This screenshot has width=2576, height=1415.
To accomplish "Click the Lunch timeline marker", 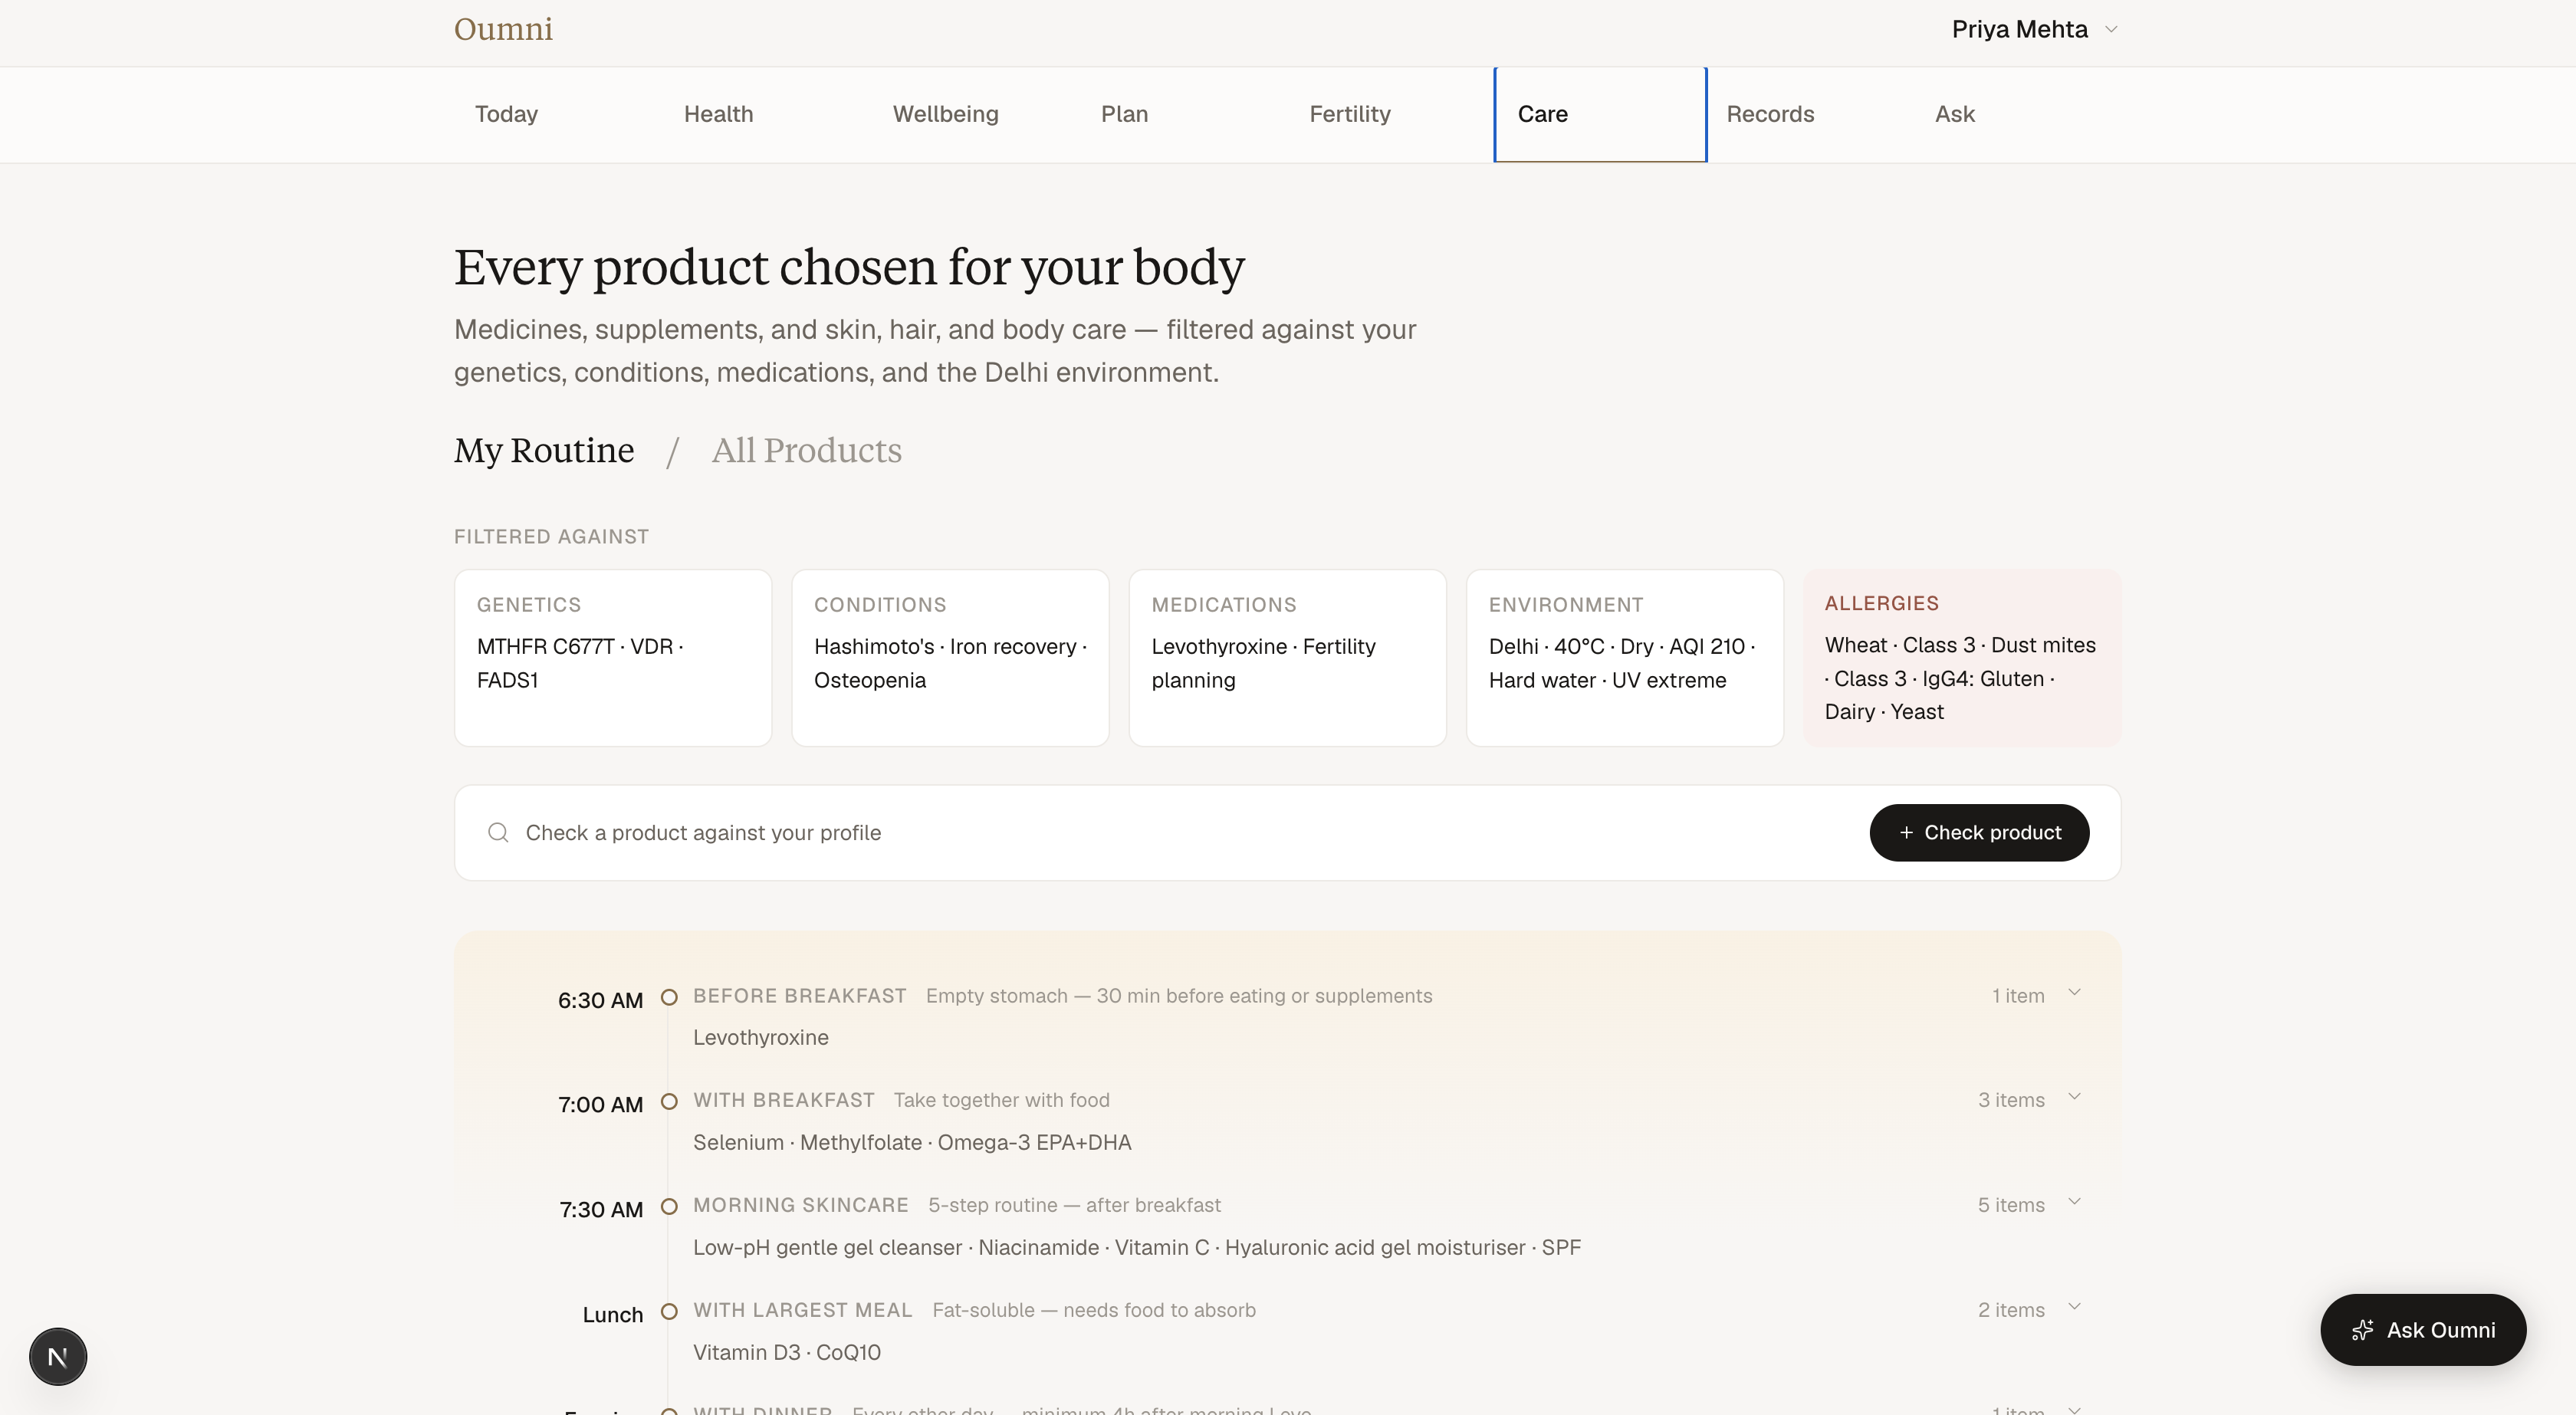I will (669, 1311).
